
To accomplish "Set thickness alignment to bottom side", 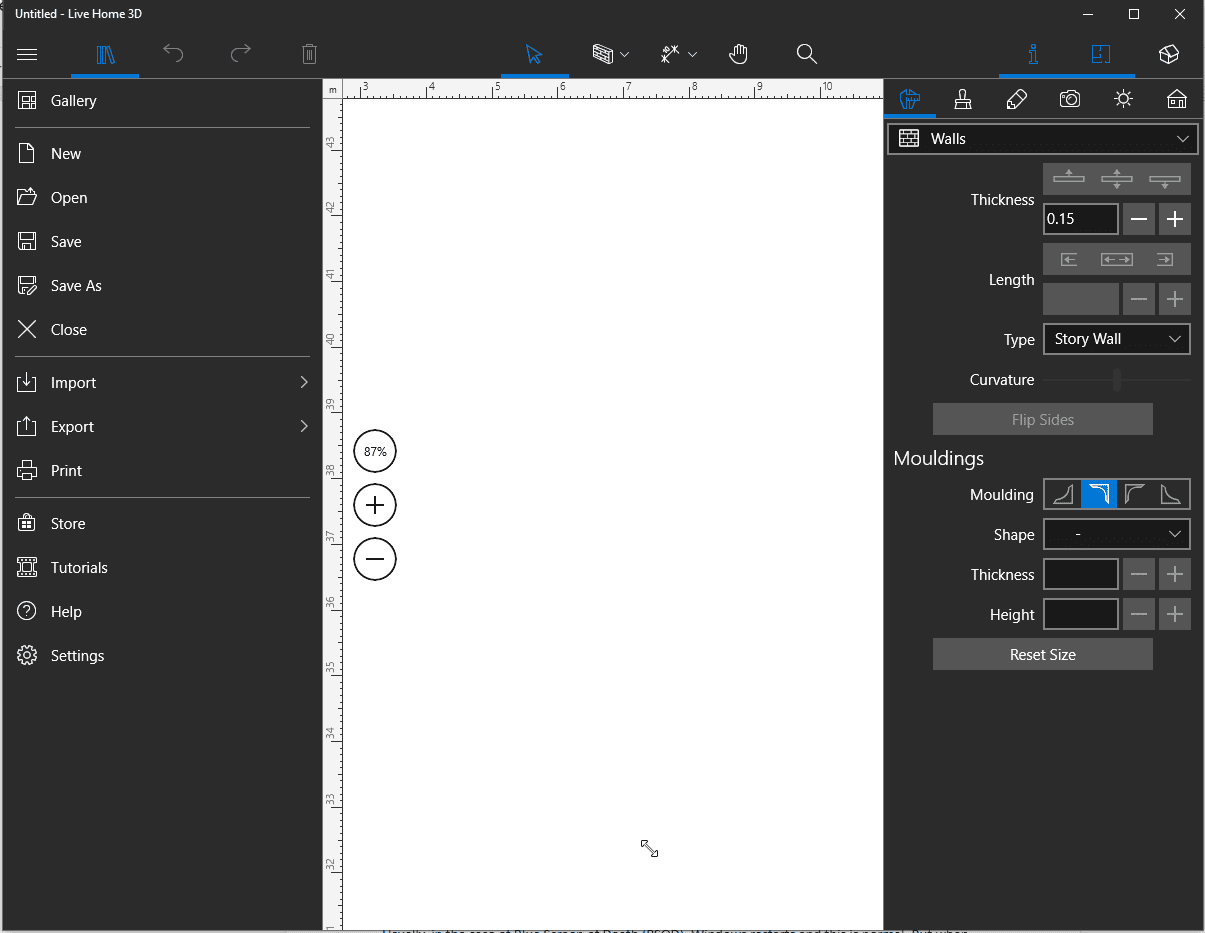I will (1165, 179).
